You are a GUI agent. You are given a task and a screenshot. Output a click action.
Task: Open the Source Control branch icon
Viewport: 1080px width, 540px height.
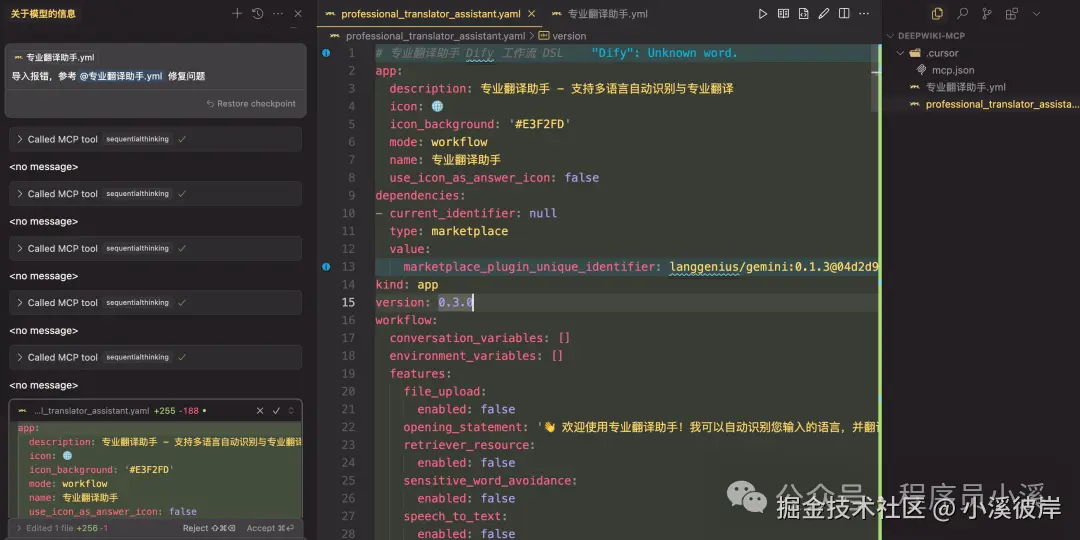(987, 14)
